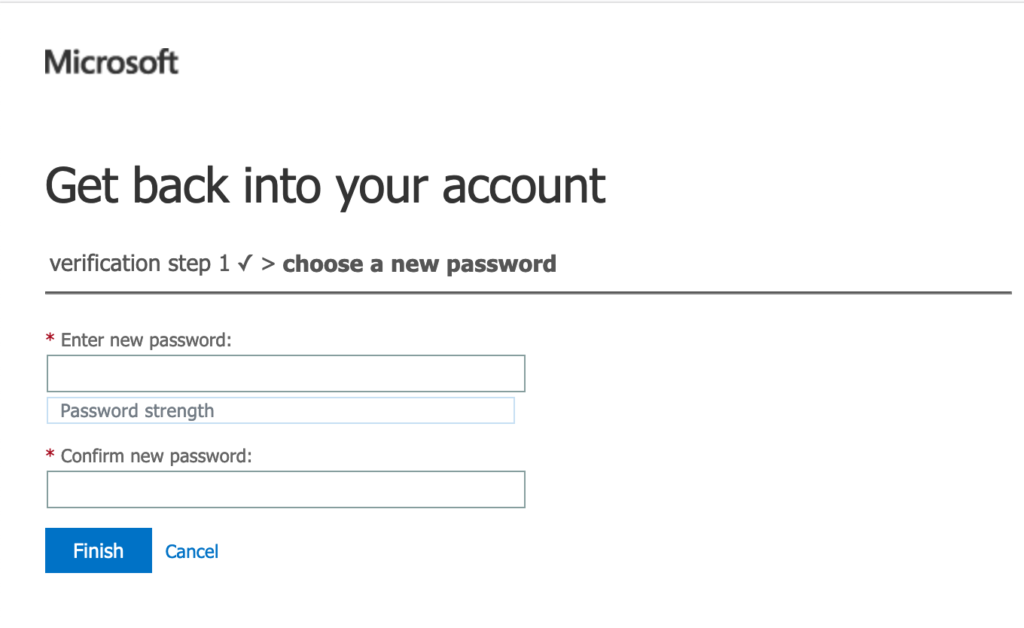Viewport: 1024px width, 628px height.
Task: Click the Microsoft logo
Action: coord(111,62)
